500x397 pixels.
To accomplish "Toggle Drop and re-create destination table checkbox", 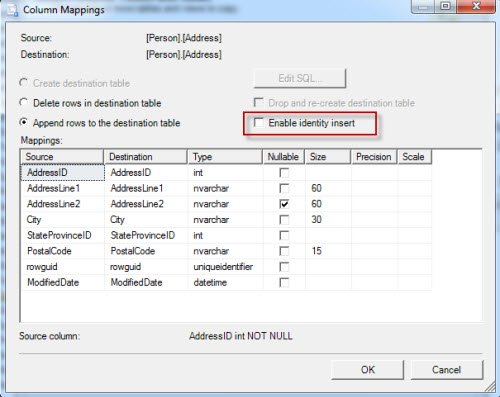I will 259,103.
